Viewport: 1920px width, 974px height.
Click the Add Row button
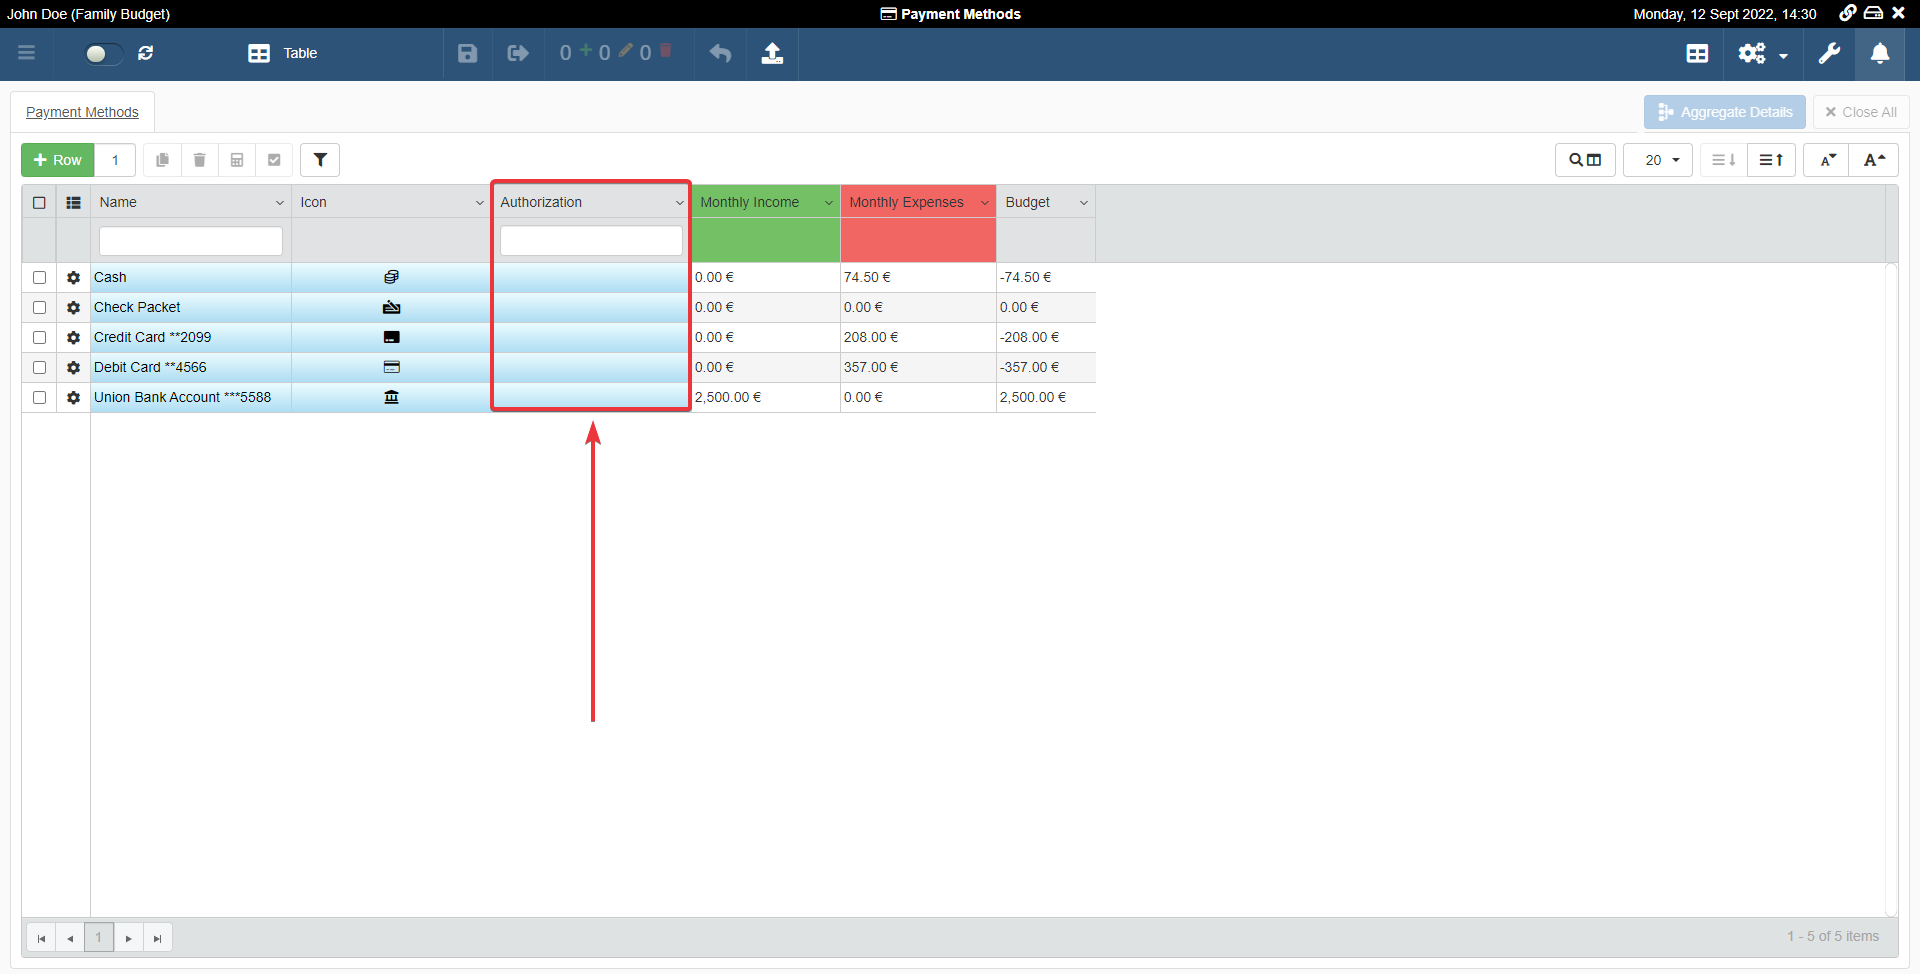[58, 160]
